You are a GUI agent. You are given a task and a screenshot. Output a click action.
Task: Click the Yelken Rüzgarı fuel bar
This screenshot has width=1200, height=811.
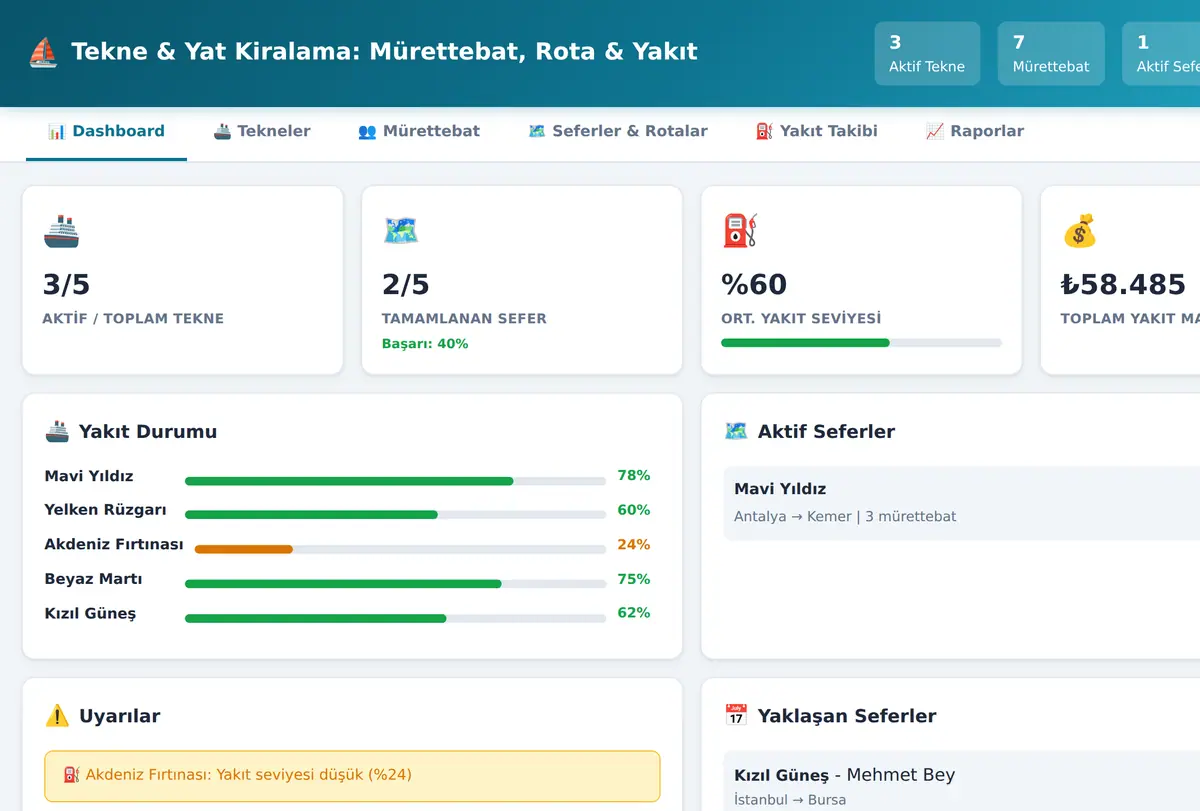point(395,515)
